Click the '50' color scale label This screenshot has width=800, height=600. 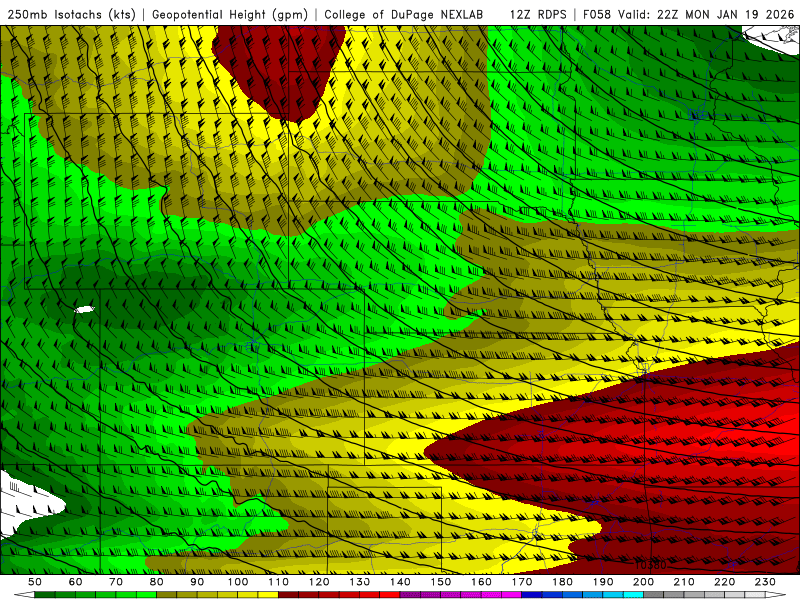35,582
